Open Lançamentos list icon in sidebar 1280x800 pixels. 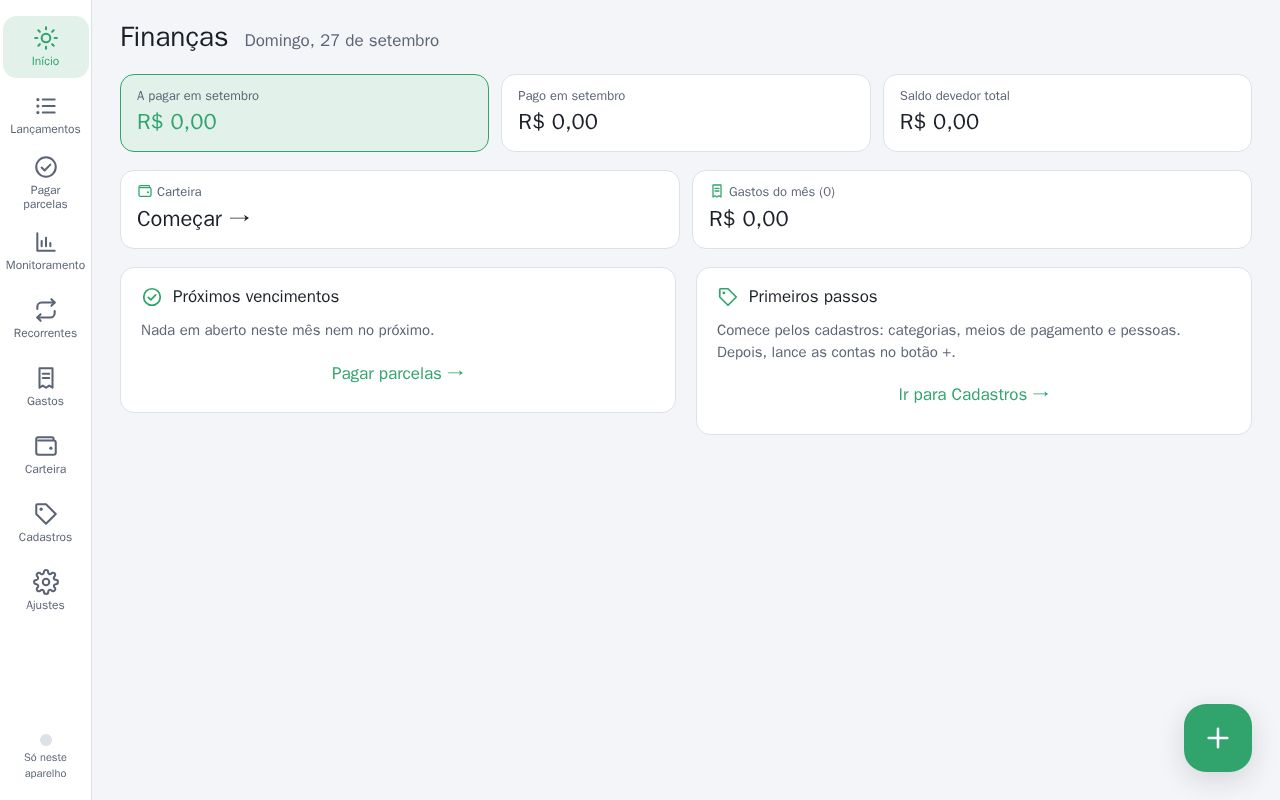point(46,106)
